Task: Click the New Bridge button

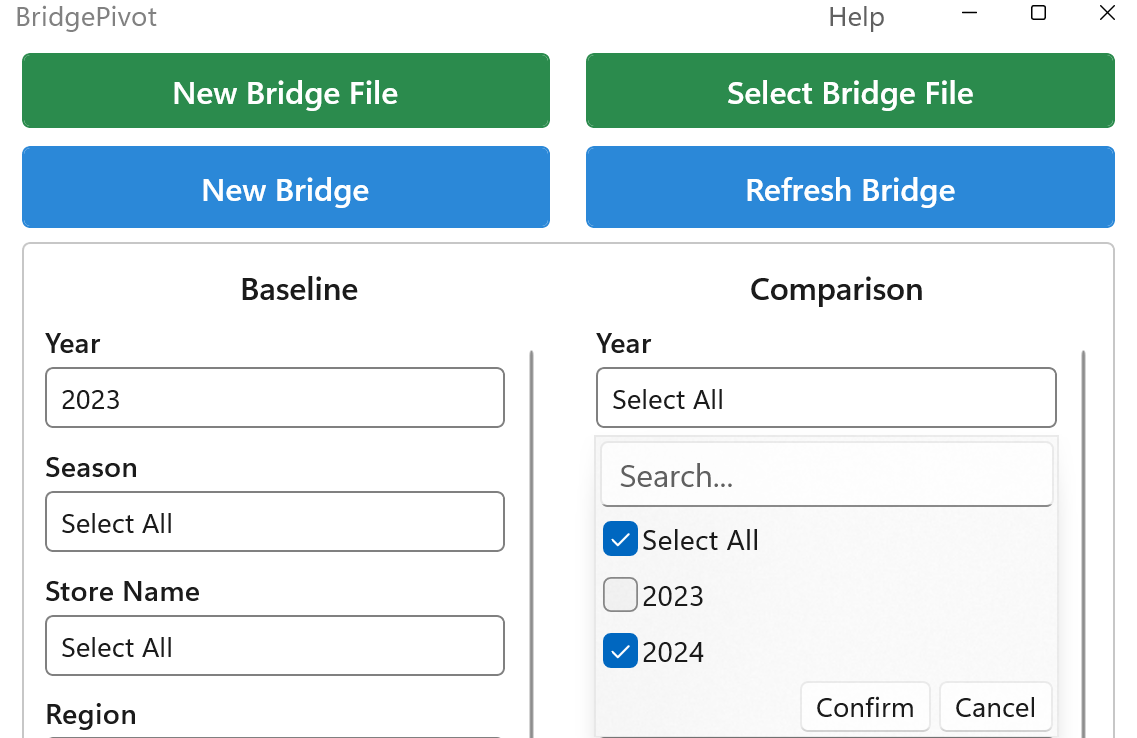Action: pos(285,187)
